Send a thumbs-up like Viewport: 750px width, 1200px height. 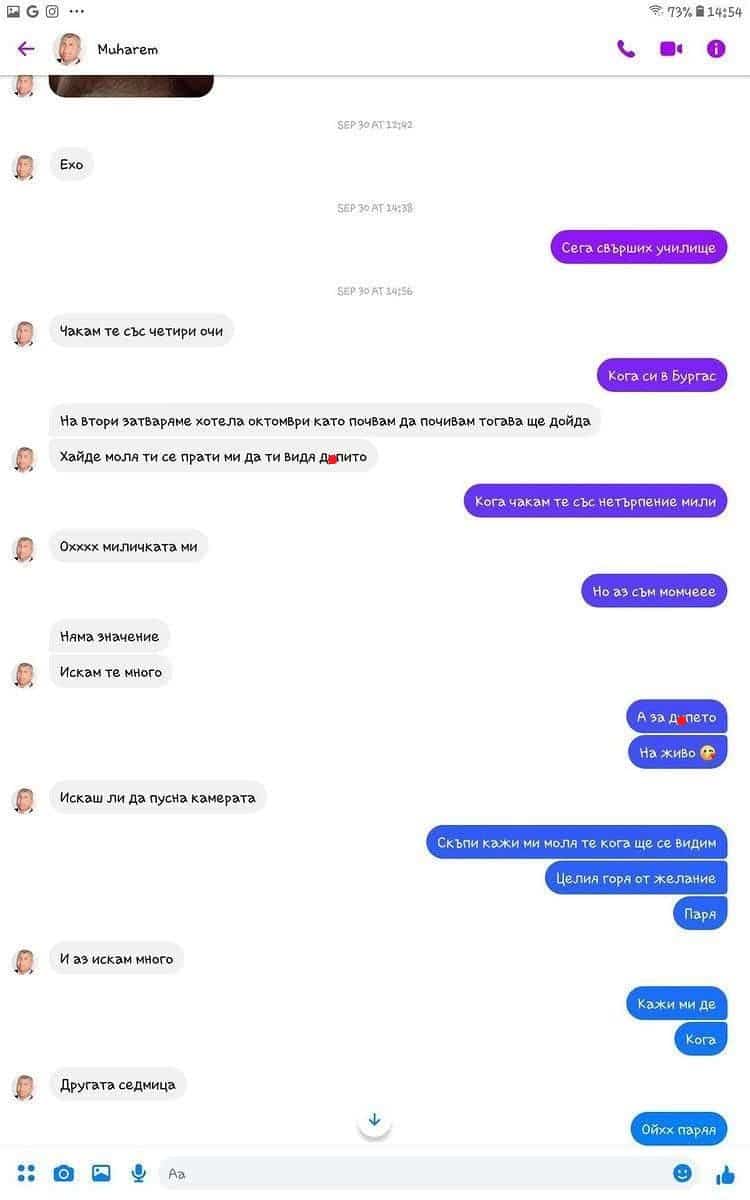tap(726, 1173)
